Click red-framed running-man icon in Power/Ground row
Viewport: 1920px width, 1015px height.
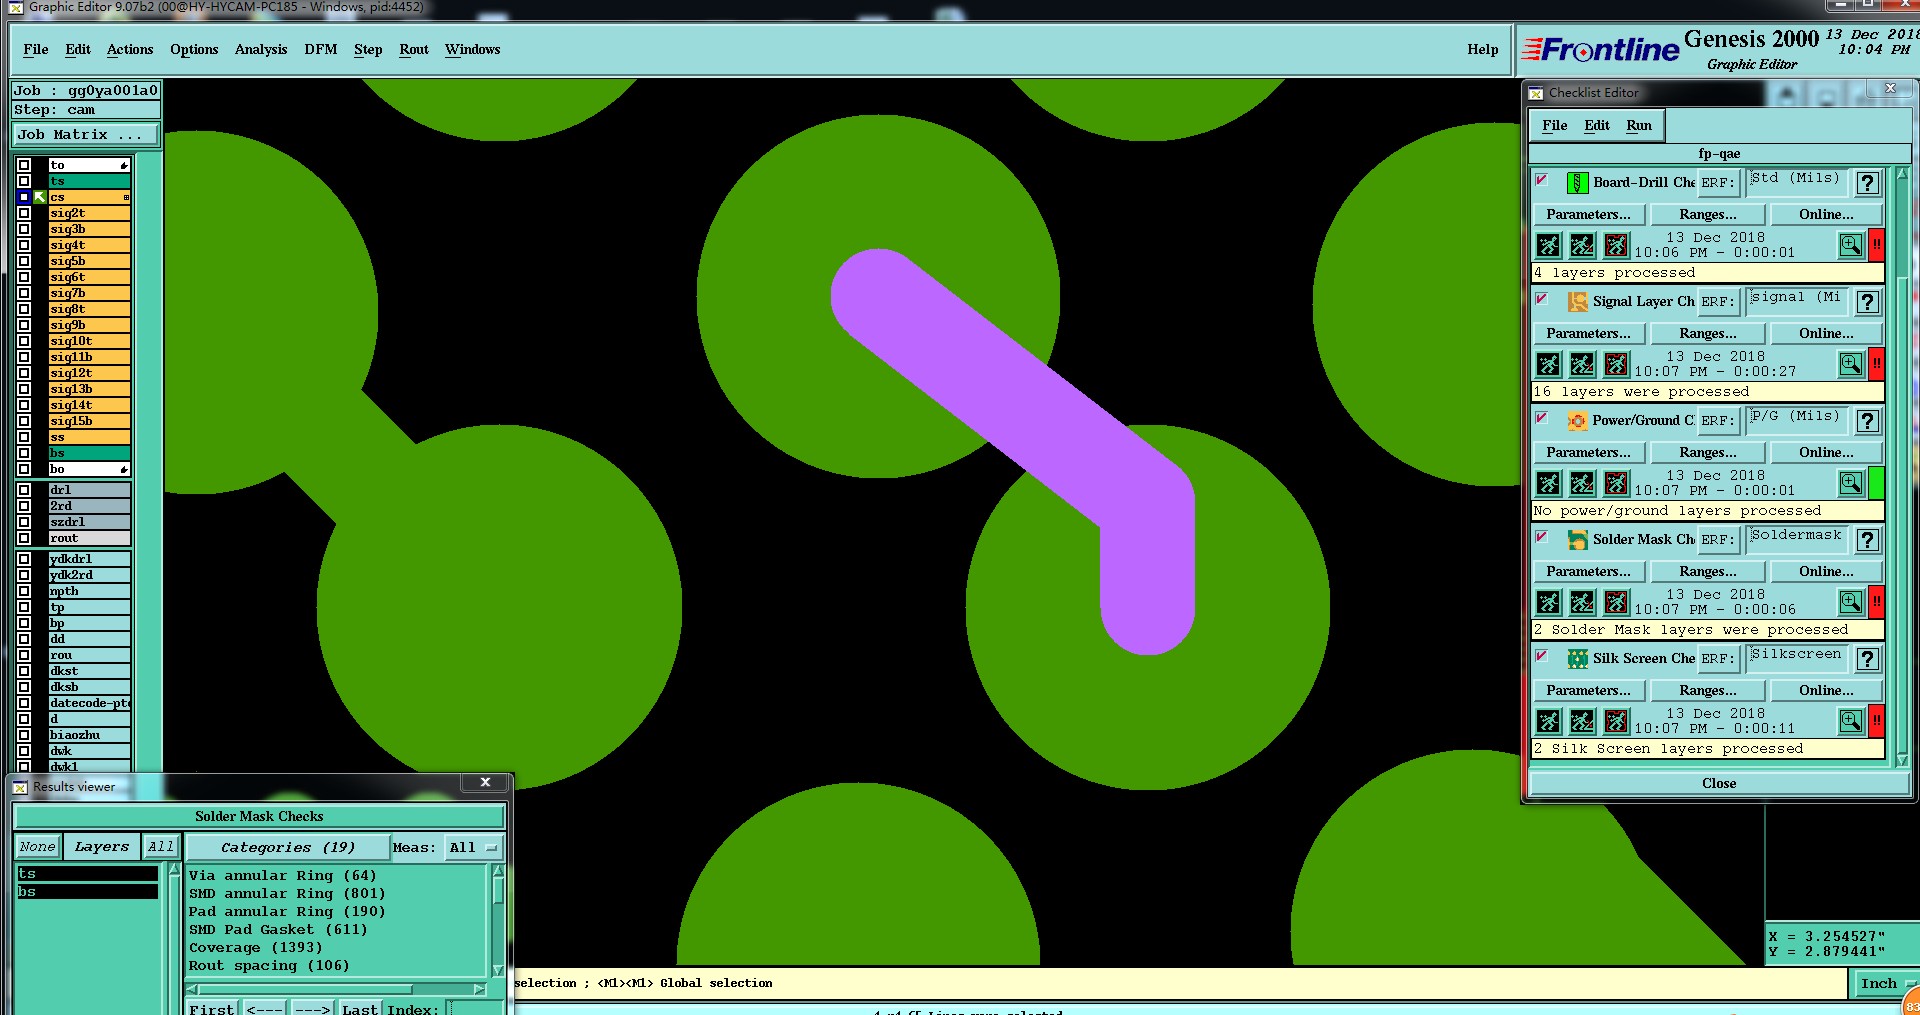1616,483
